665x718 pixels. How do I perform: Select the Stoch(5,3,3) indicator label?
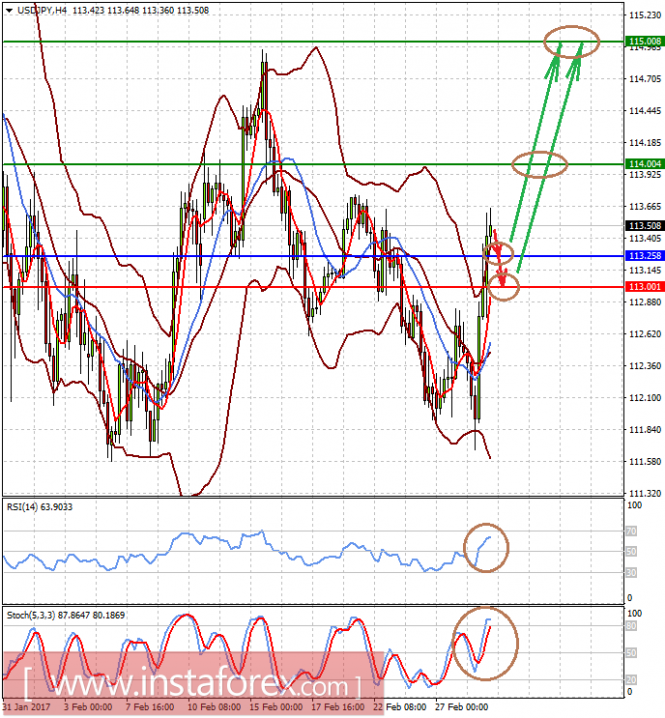point(65,615)
